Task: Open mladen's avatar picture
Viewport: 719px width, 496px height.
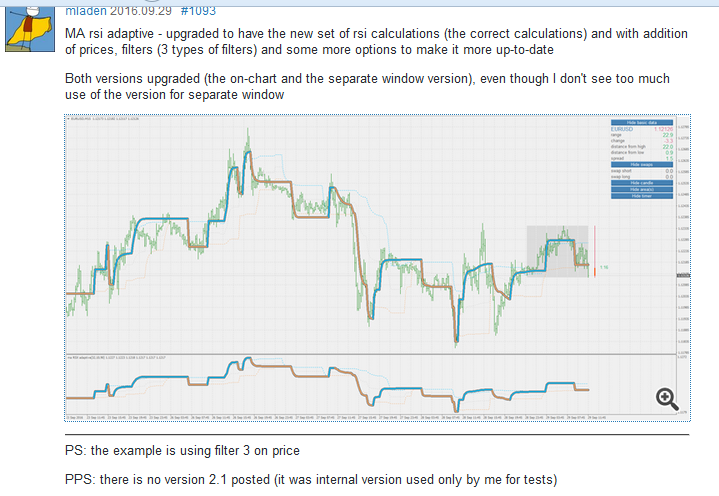Action: pyautogui.click(x=32, y=25)
